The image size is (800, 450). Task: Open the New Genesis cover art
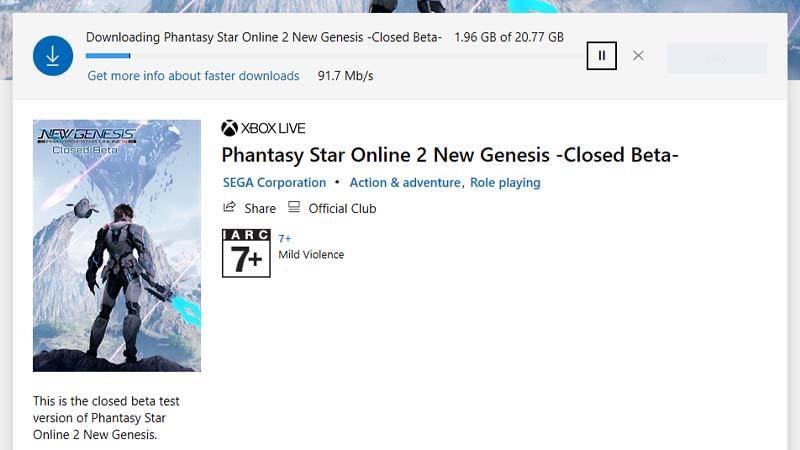tap(117, 246)
